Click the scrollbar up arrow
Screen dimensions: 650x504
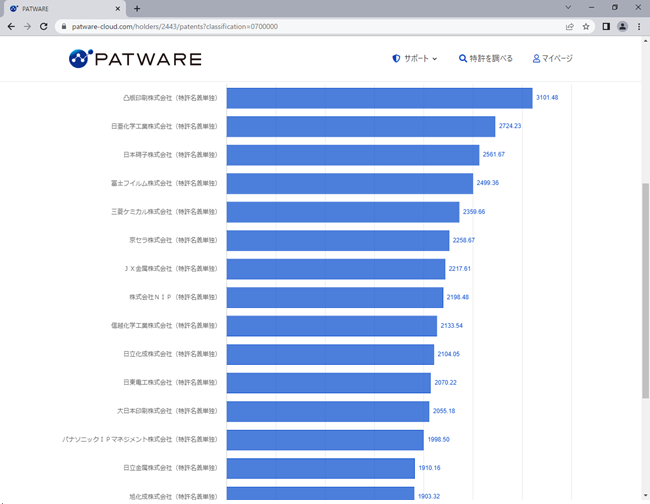(x=645, y=41)
